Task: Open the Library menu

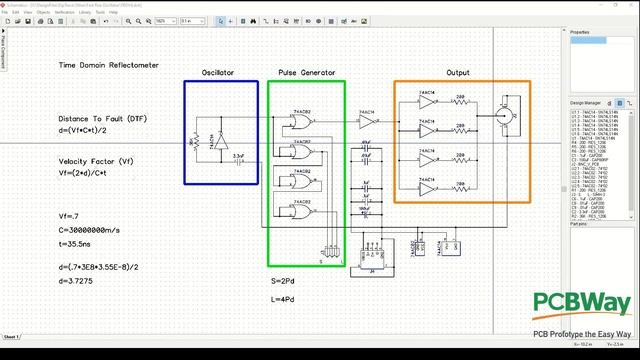Action: (x=85, y=12)
